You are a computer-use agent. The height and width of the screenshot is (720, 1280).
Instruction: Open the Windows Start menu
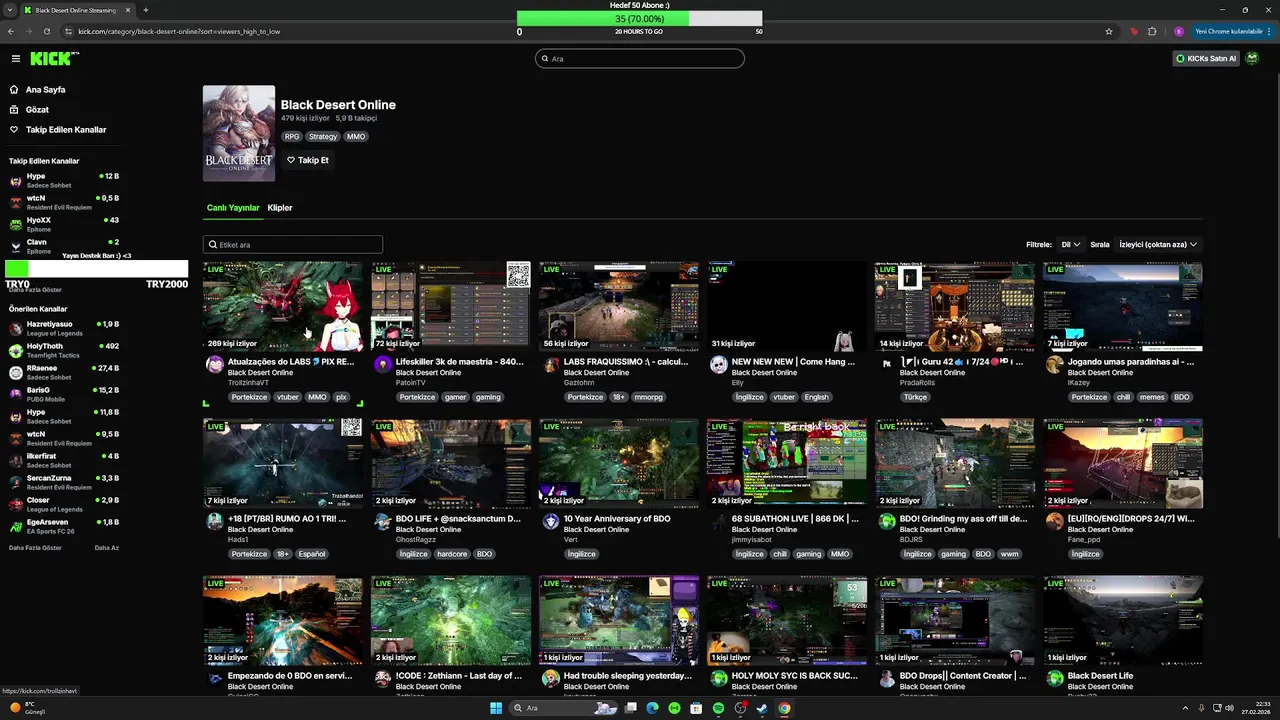click(x=496, y=708)
